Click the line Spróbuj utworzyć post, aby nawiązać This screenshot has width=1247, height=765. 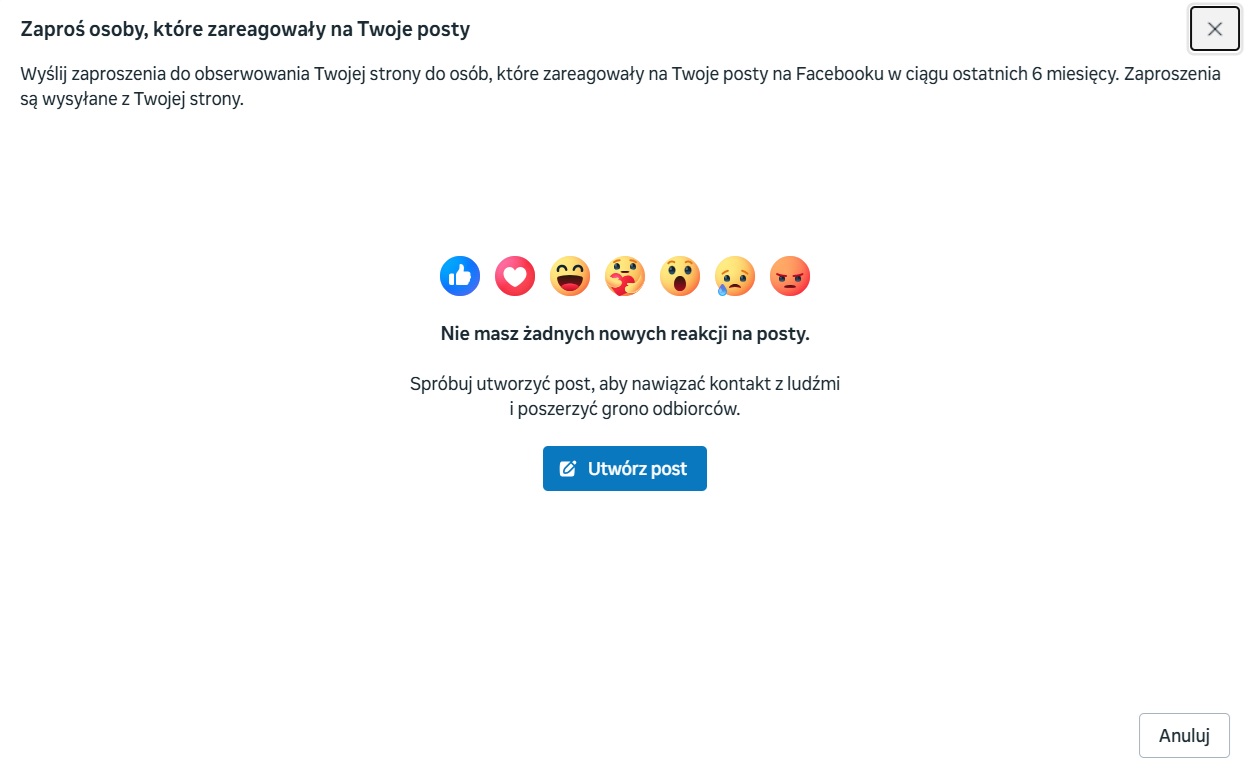click(x=625, y=383)
